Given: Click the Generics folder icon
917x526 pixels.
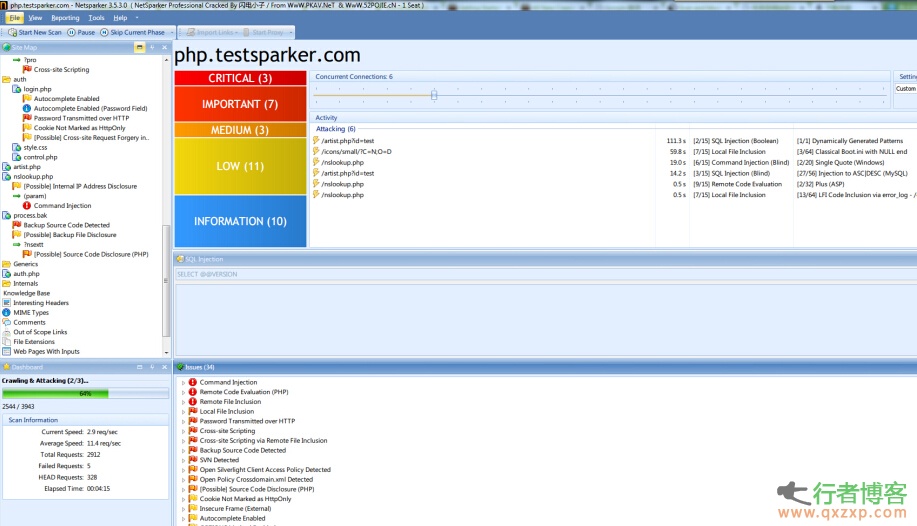Looking at the screenshot, I should click(6, 264).
